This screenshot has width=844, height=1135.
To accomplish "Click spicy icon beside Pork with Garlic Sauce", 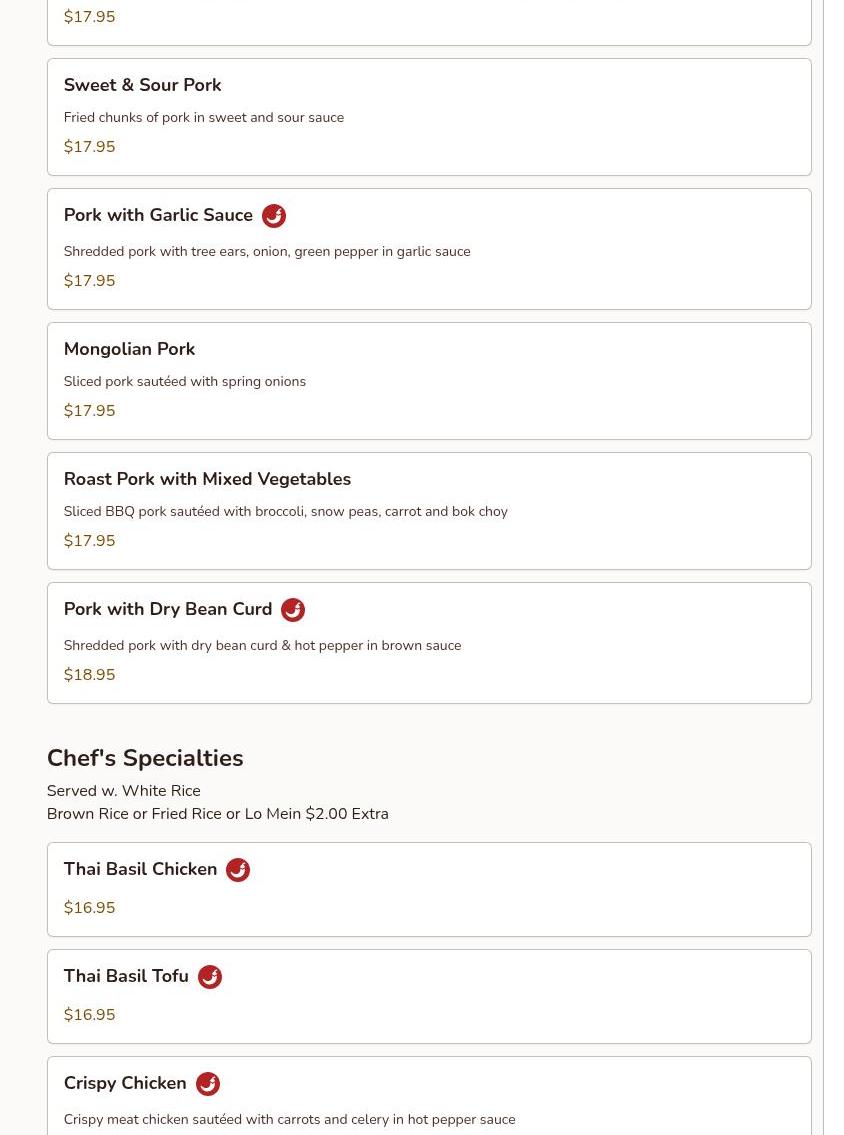I will [x=273, y=216].
